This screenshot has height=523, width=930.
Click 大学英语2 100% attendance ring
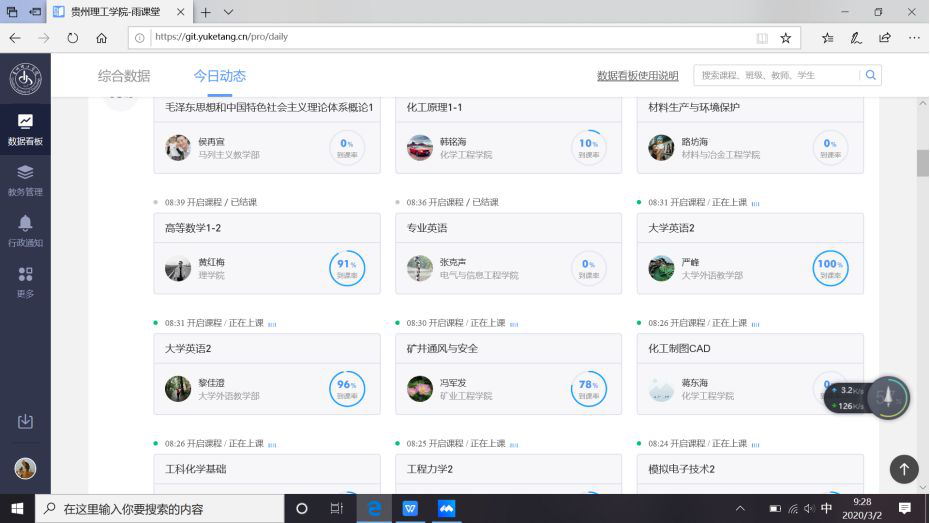829,268
